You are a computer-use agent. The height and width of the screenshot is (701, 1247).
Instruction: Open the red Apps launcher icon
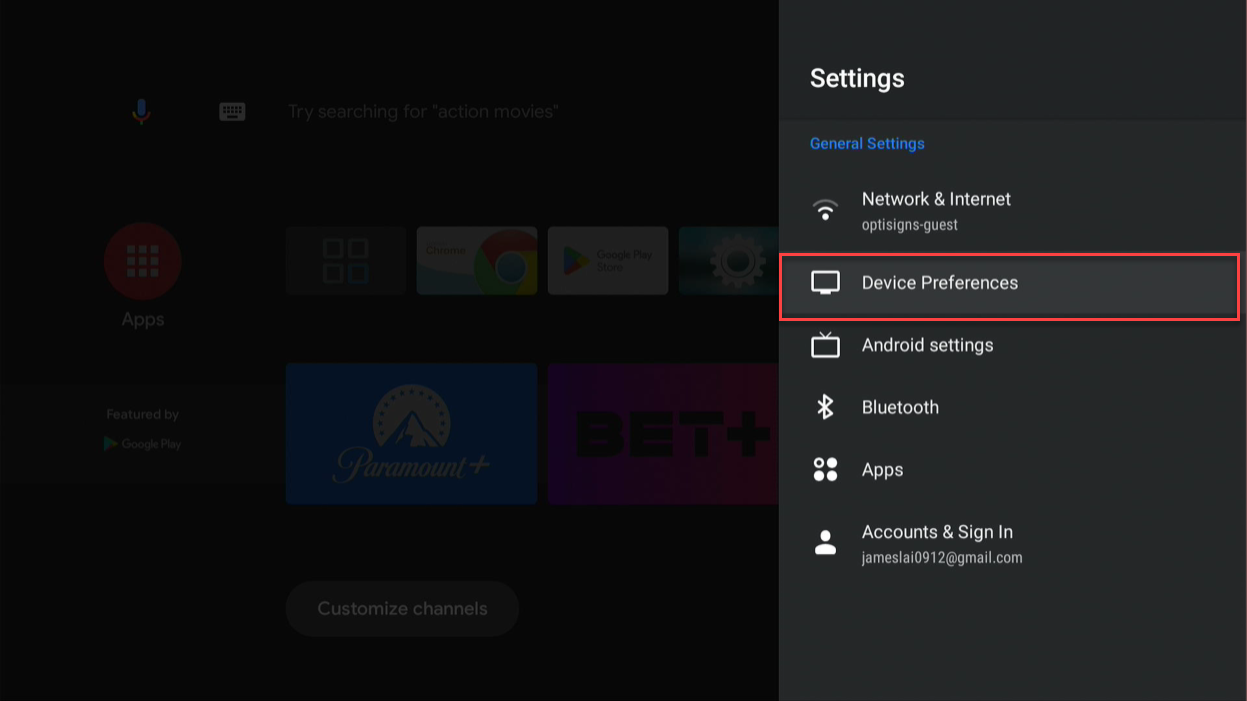(142, 261)
